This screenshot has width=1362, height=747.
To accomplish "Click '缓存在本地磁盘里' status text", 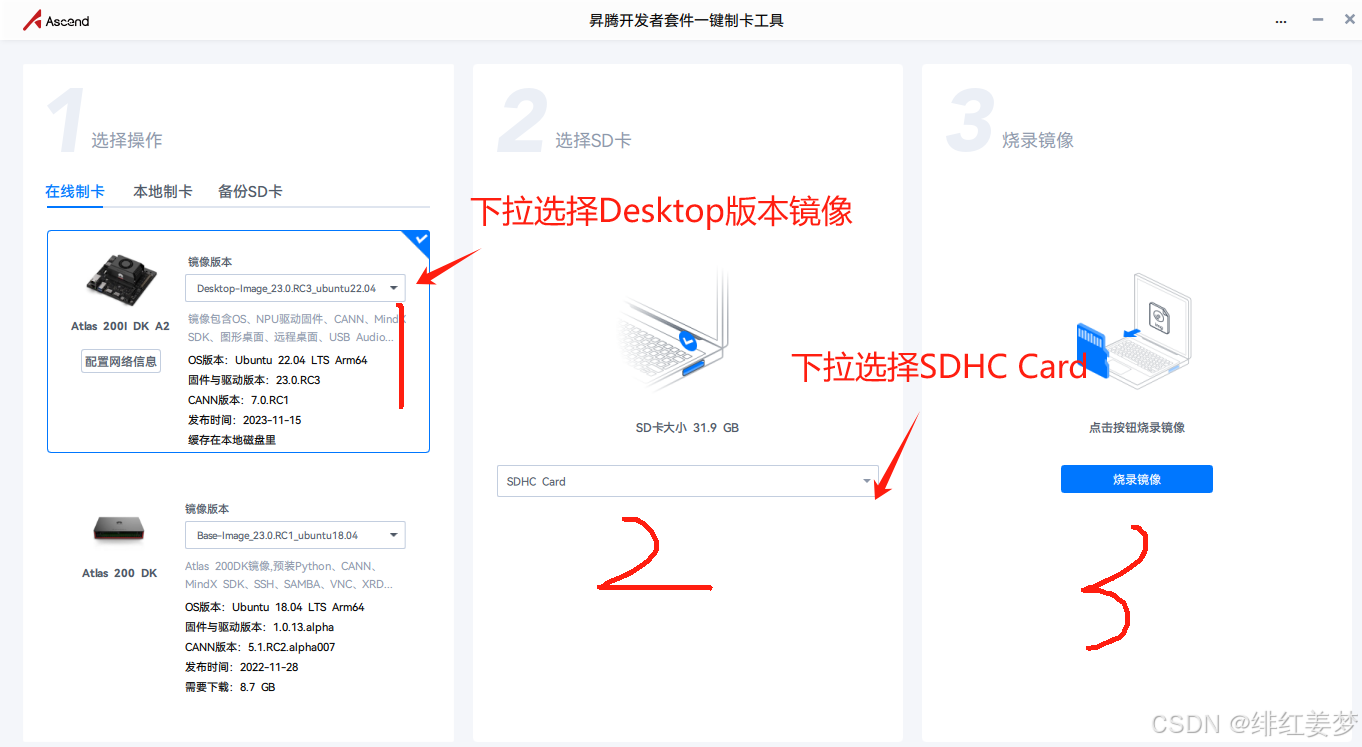I will coord(232,440).
